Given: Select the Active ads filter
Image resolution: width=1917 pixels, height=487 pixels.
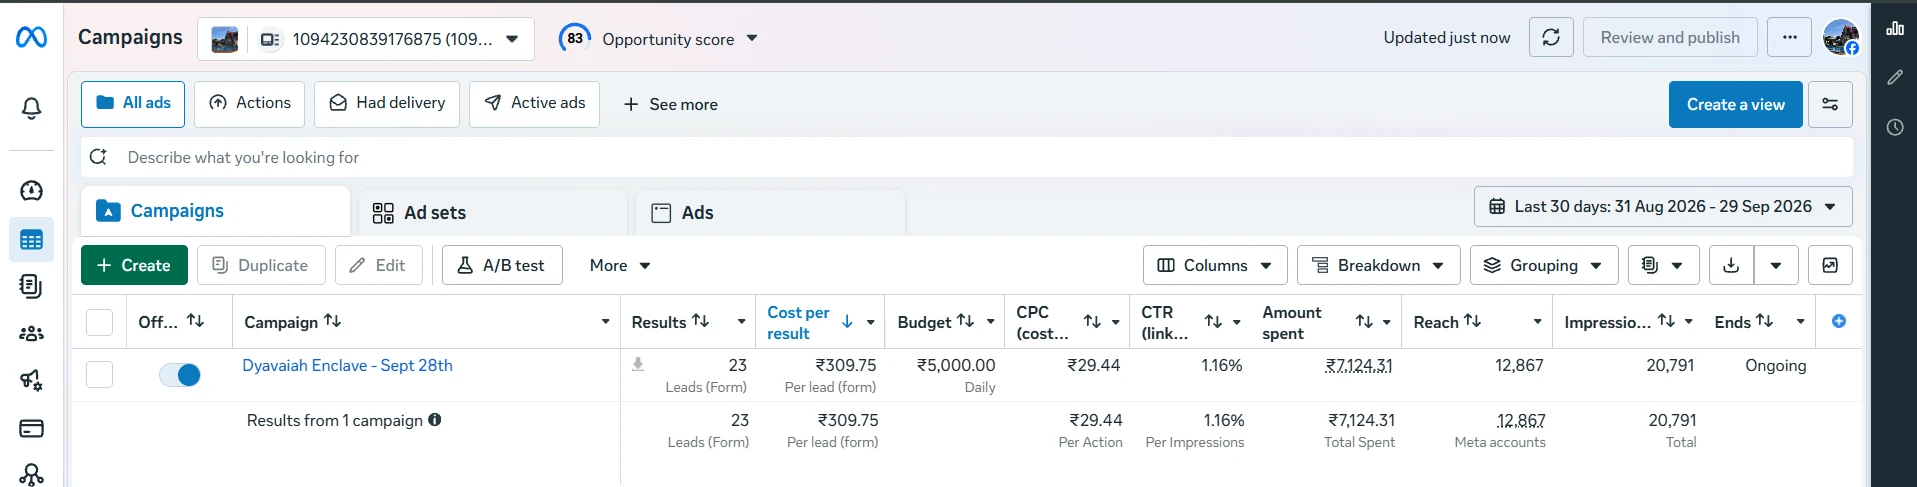Looking at the screenshot, I should 534,104.
